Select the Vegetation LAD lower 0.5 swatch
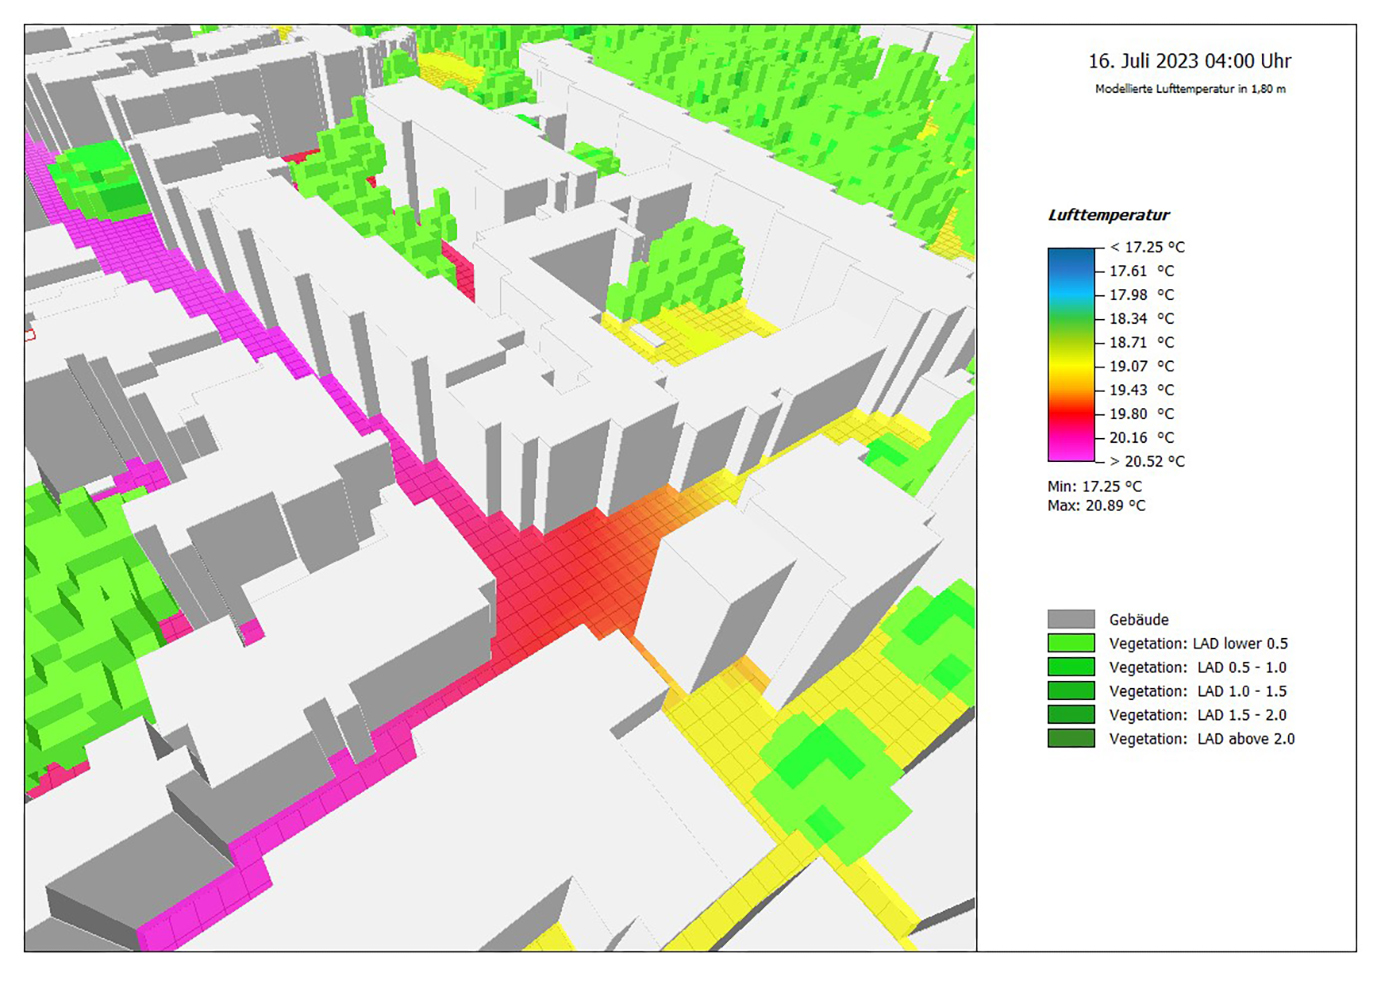1381x1000 pixels. [x=1070, y=643]
